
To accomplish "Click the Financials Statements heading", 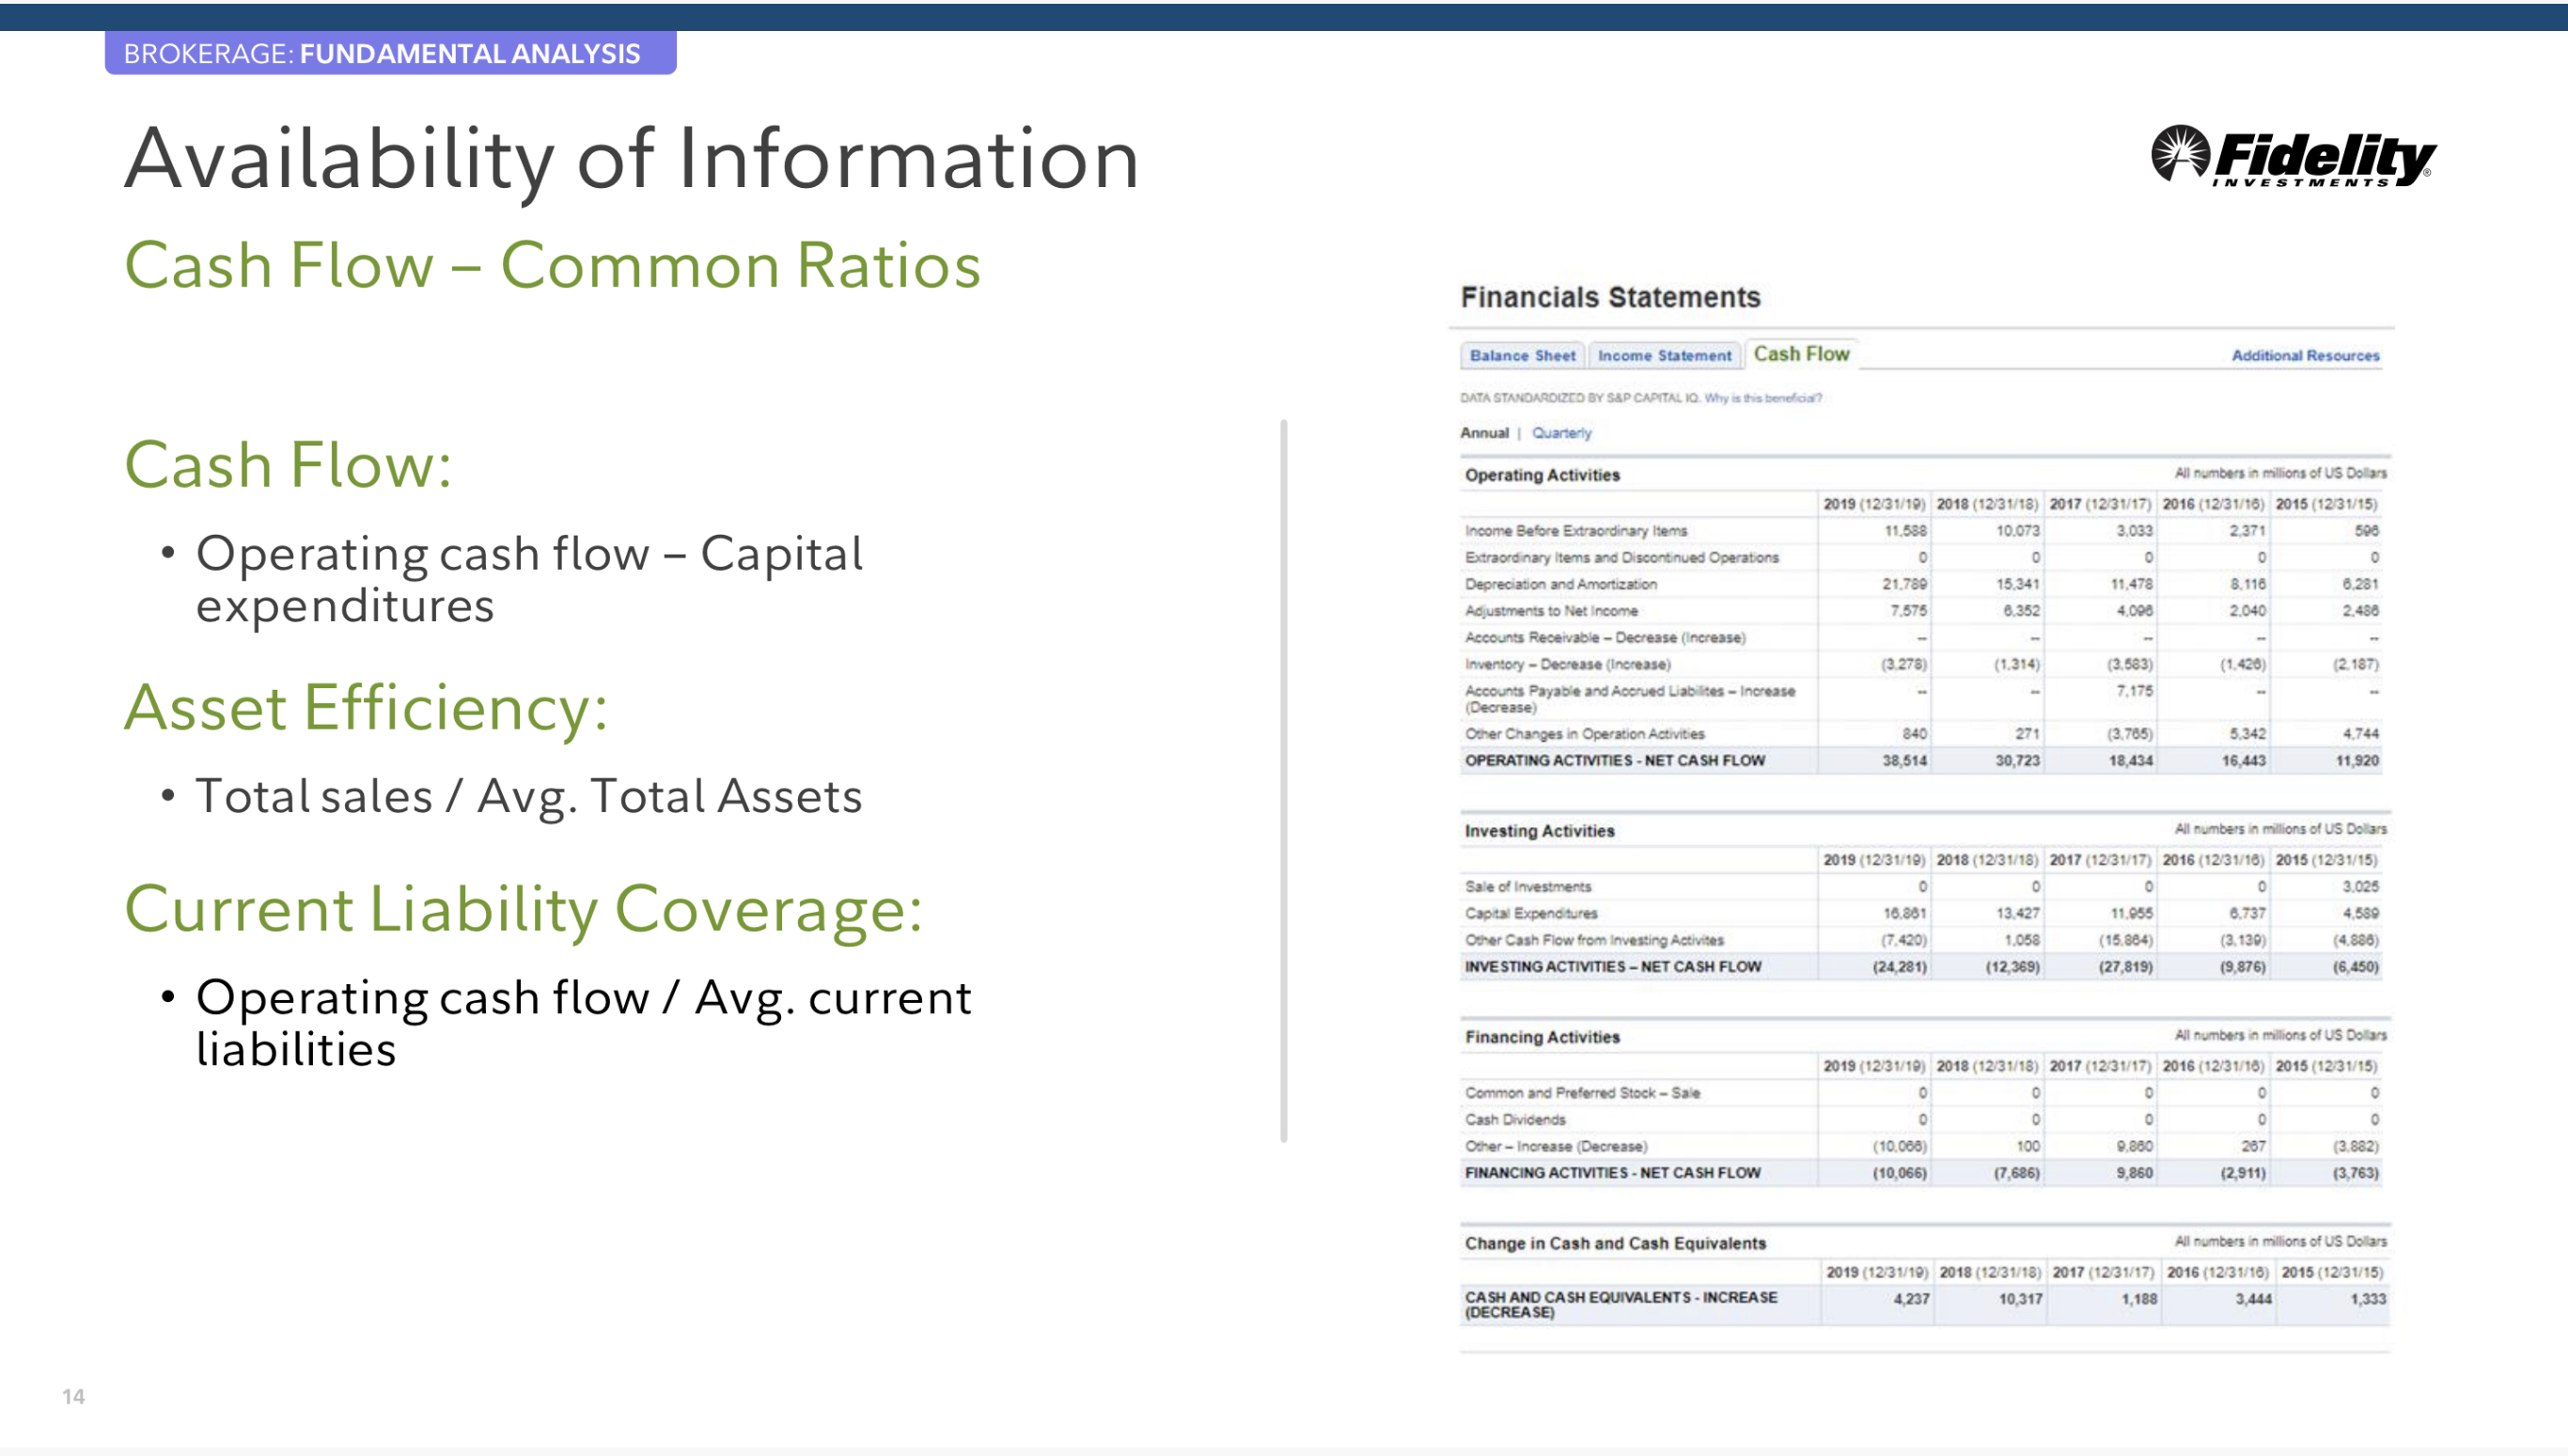I will [x=1609, y=297].
